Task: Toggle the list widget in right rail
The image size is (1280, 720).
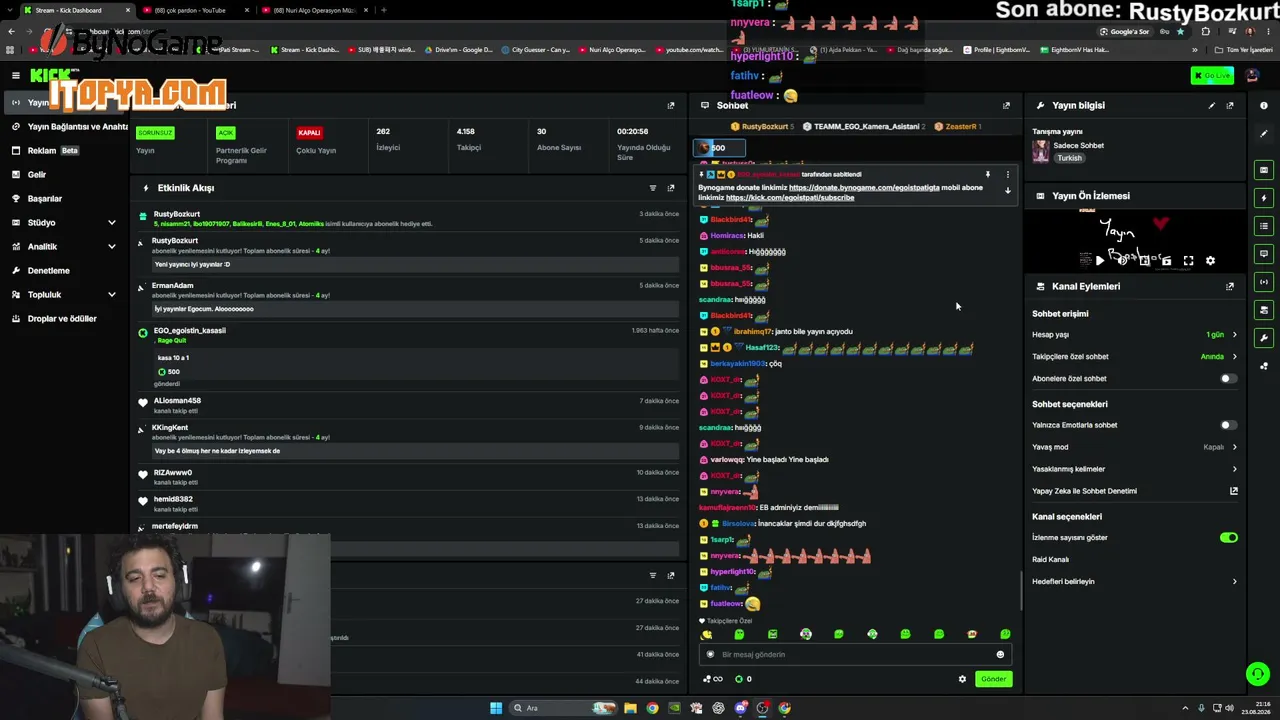Action: point(1264,226)
